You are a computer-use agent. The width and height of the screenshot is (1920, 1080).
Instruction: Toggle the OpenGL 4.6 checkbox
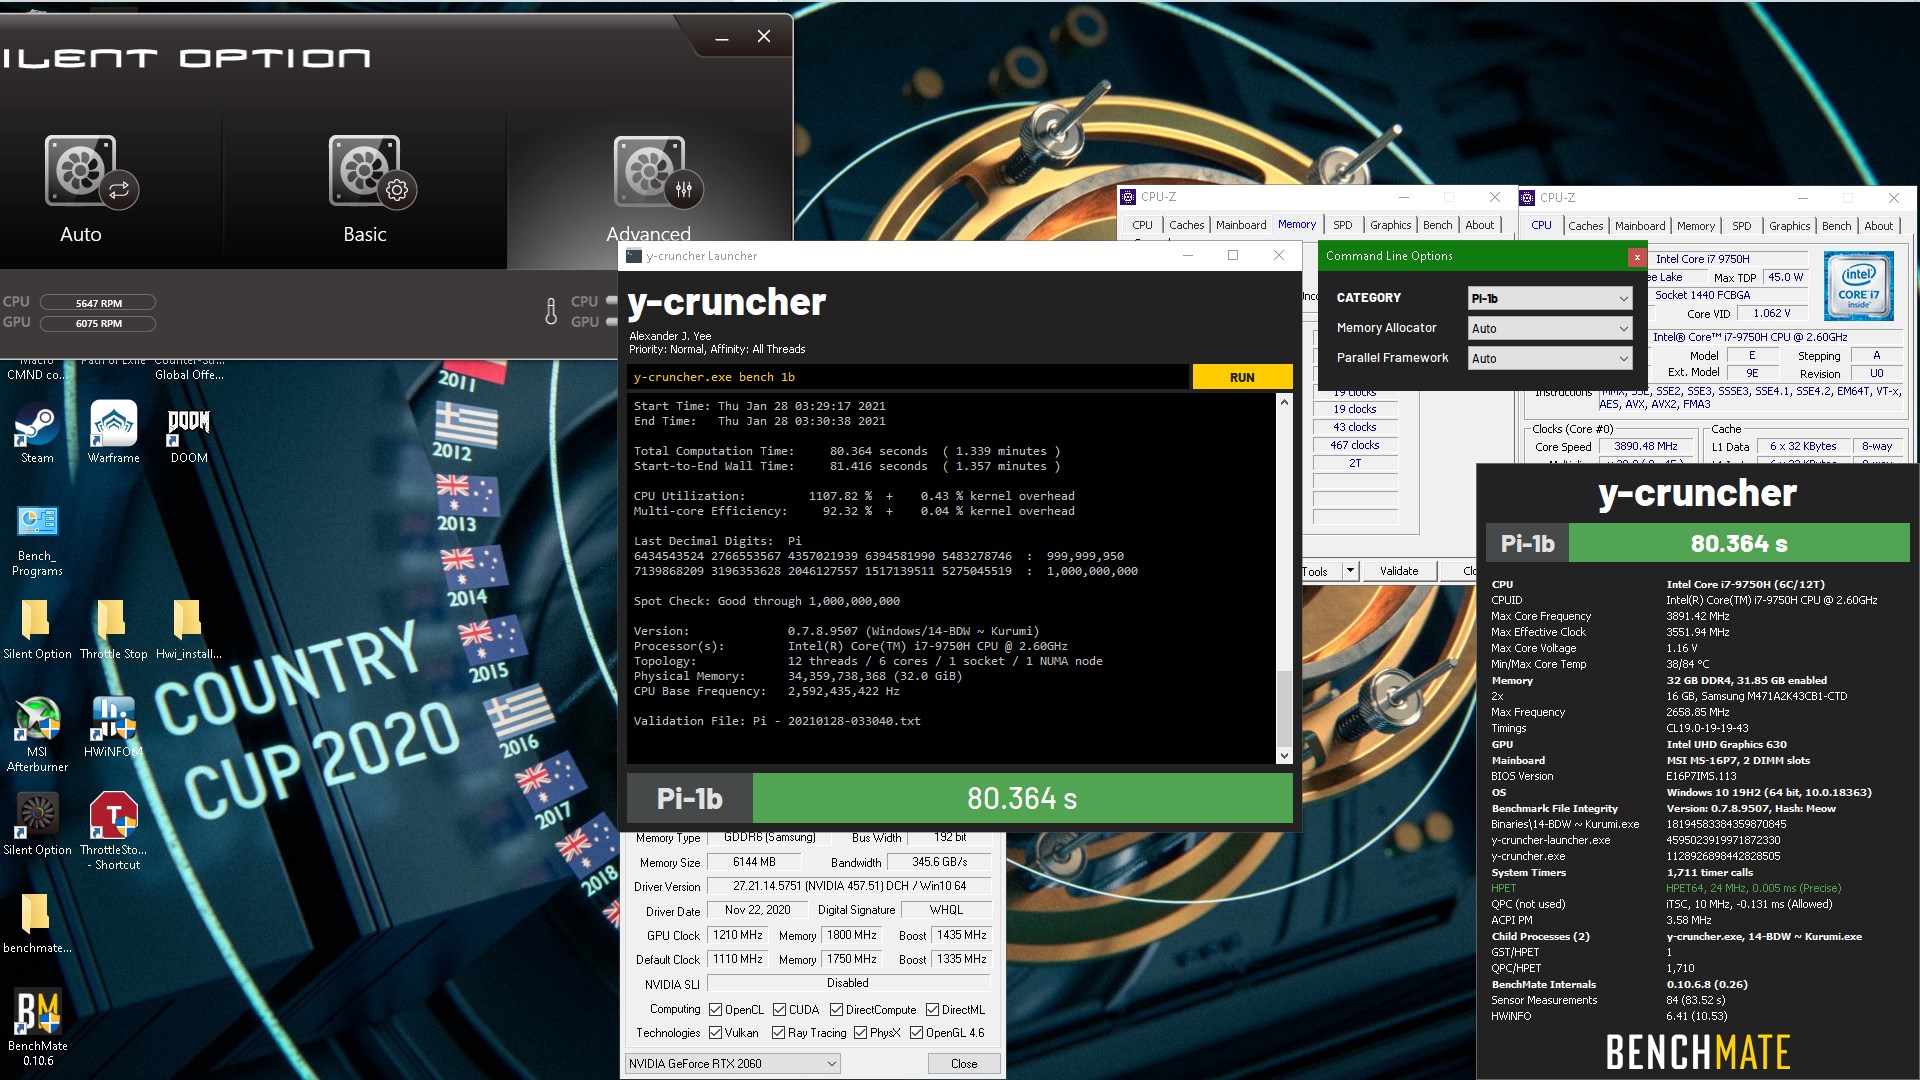pyautogui.click(x=916, y=1033)
